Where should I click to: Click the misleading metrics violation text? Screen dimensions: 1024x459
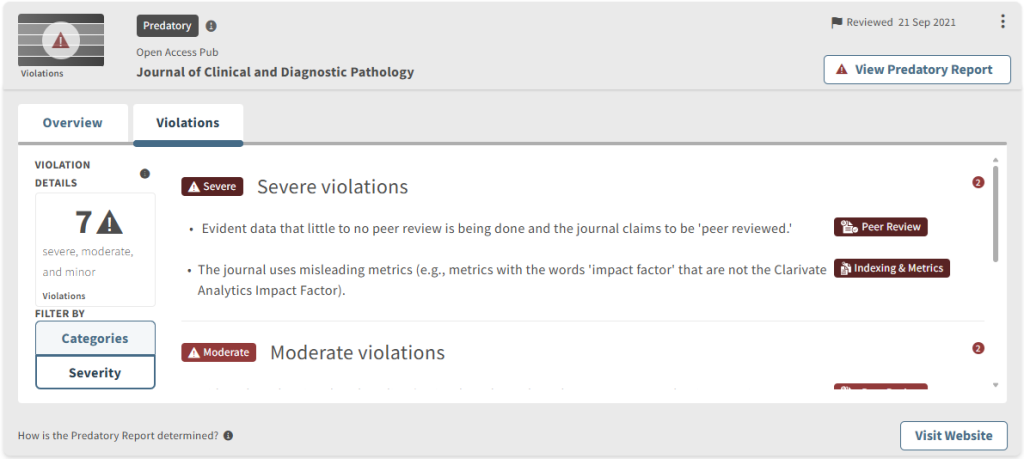[x=512, y=280]
